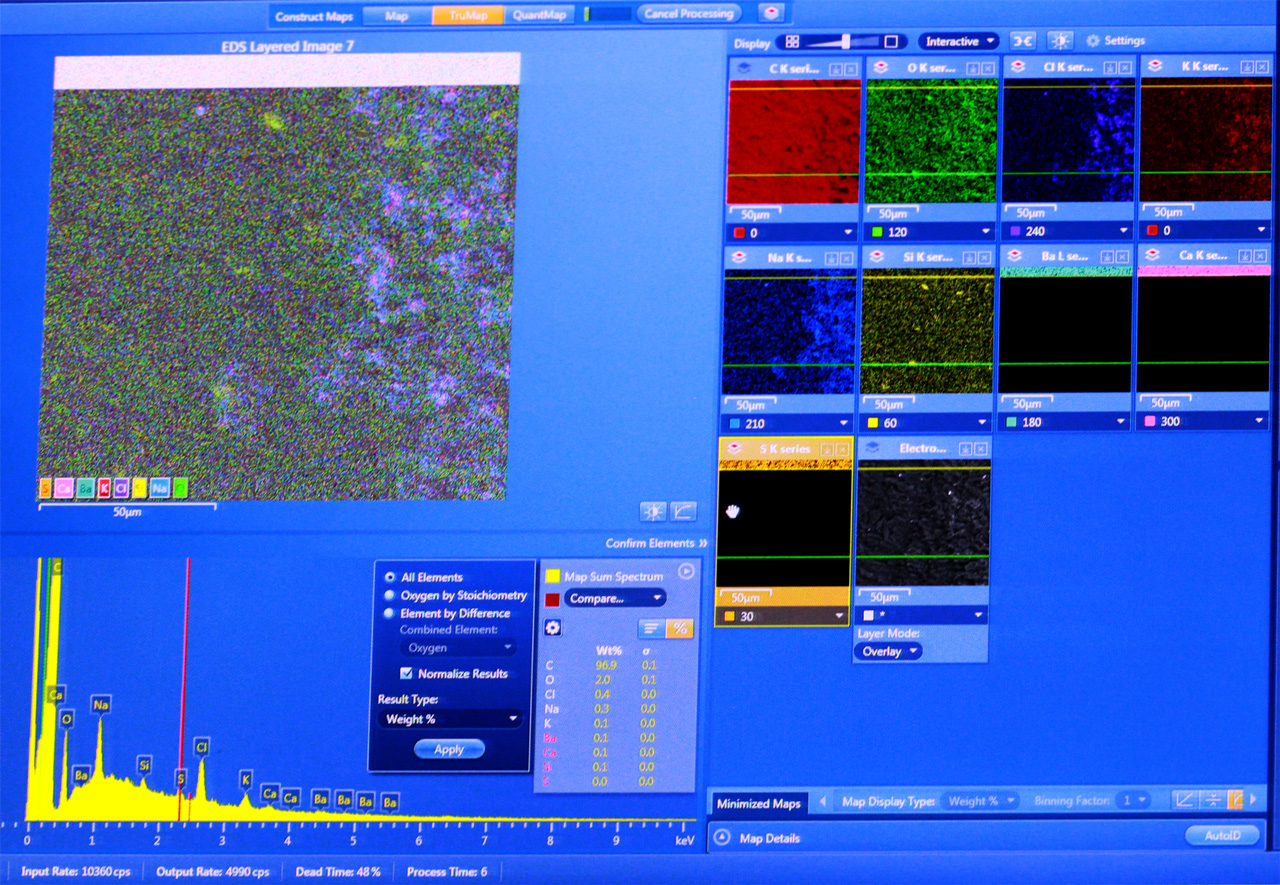Open the Compare... dropdown
This screenshot has width=1280, height=885.
click(615, 598)
